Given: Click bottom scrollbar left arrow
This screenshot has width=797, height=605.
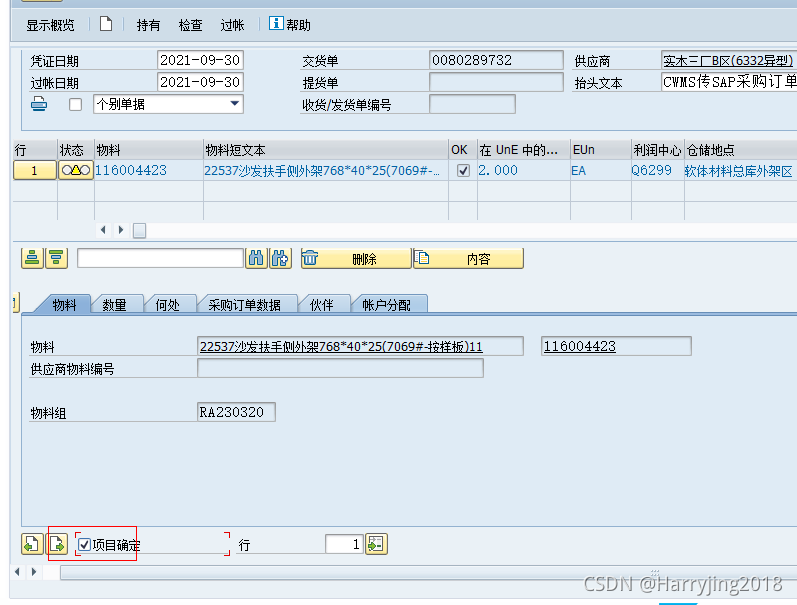Looking at the screenshot, I should [x=17, y=572].
